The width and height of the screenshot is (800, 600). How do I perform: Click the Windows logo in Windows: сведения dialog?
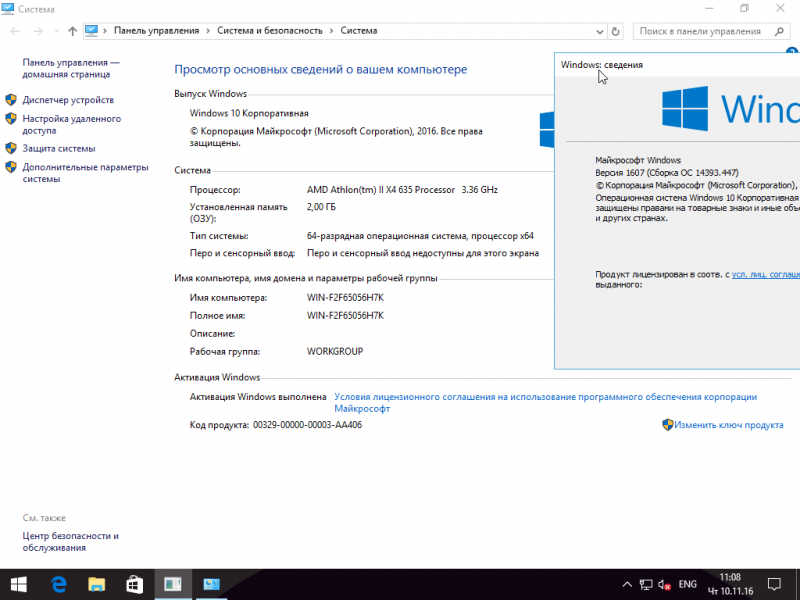point(685,109)
